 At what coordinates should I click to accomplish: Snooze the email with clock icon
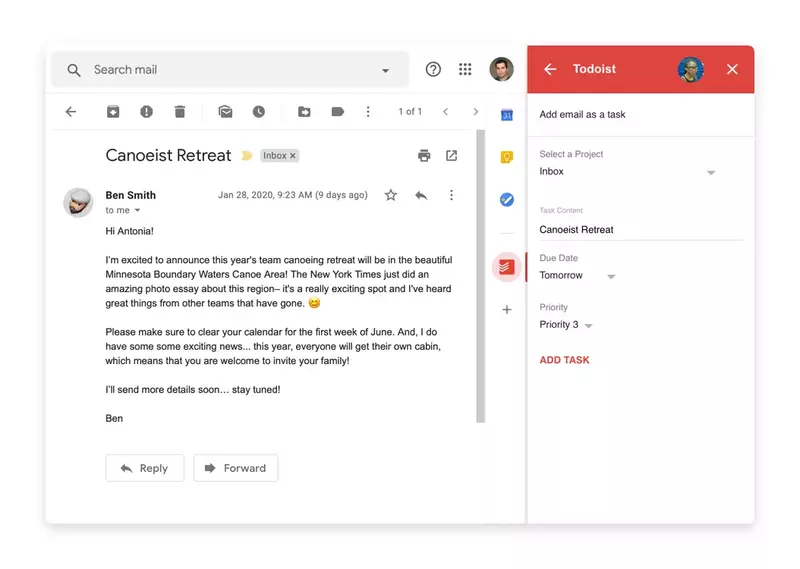coord(259,112)
